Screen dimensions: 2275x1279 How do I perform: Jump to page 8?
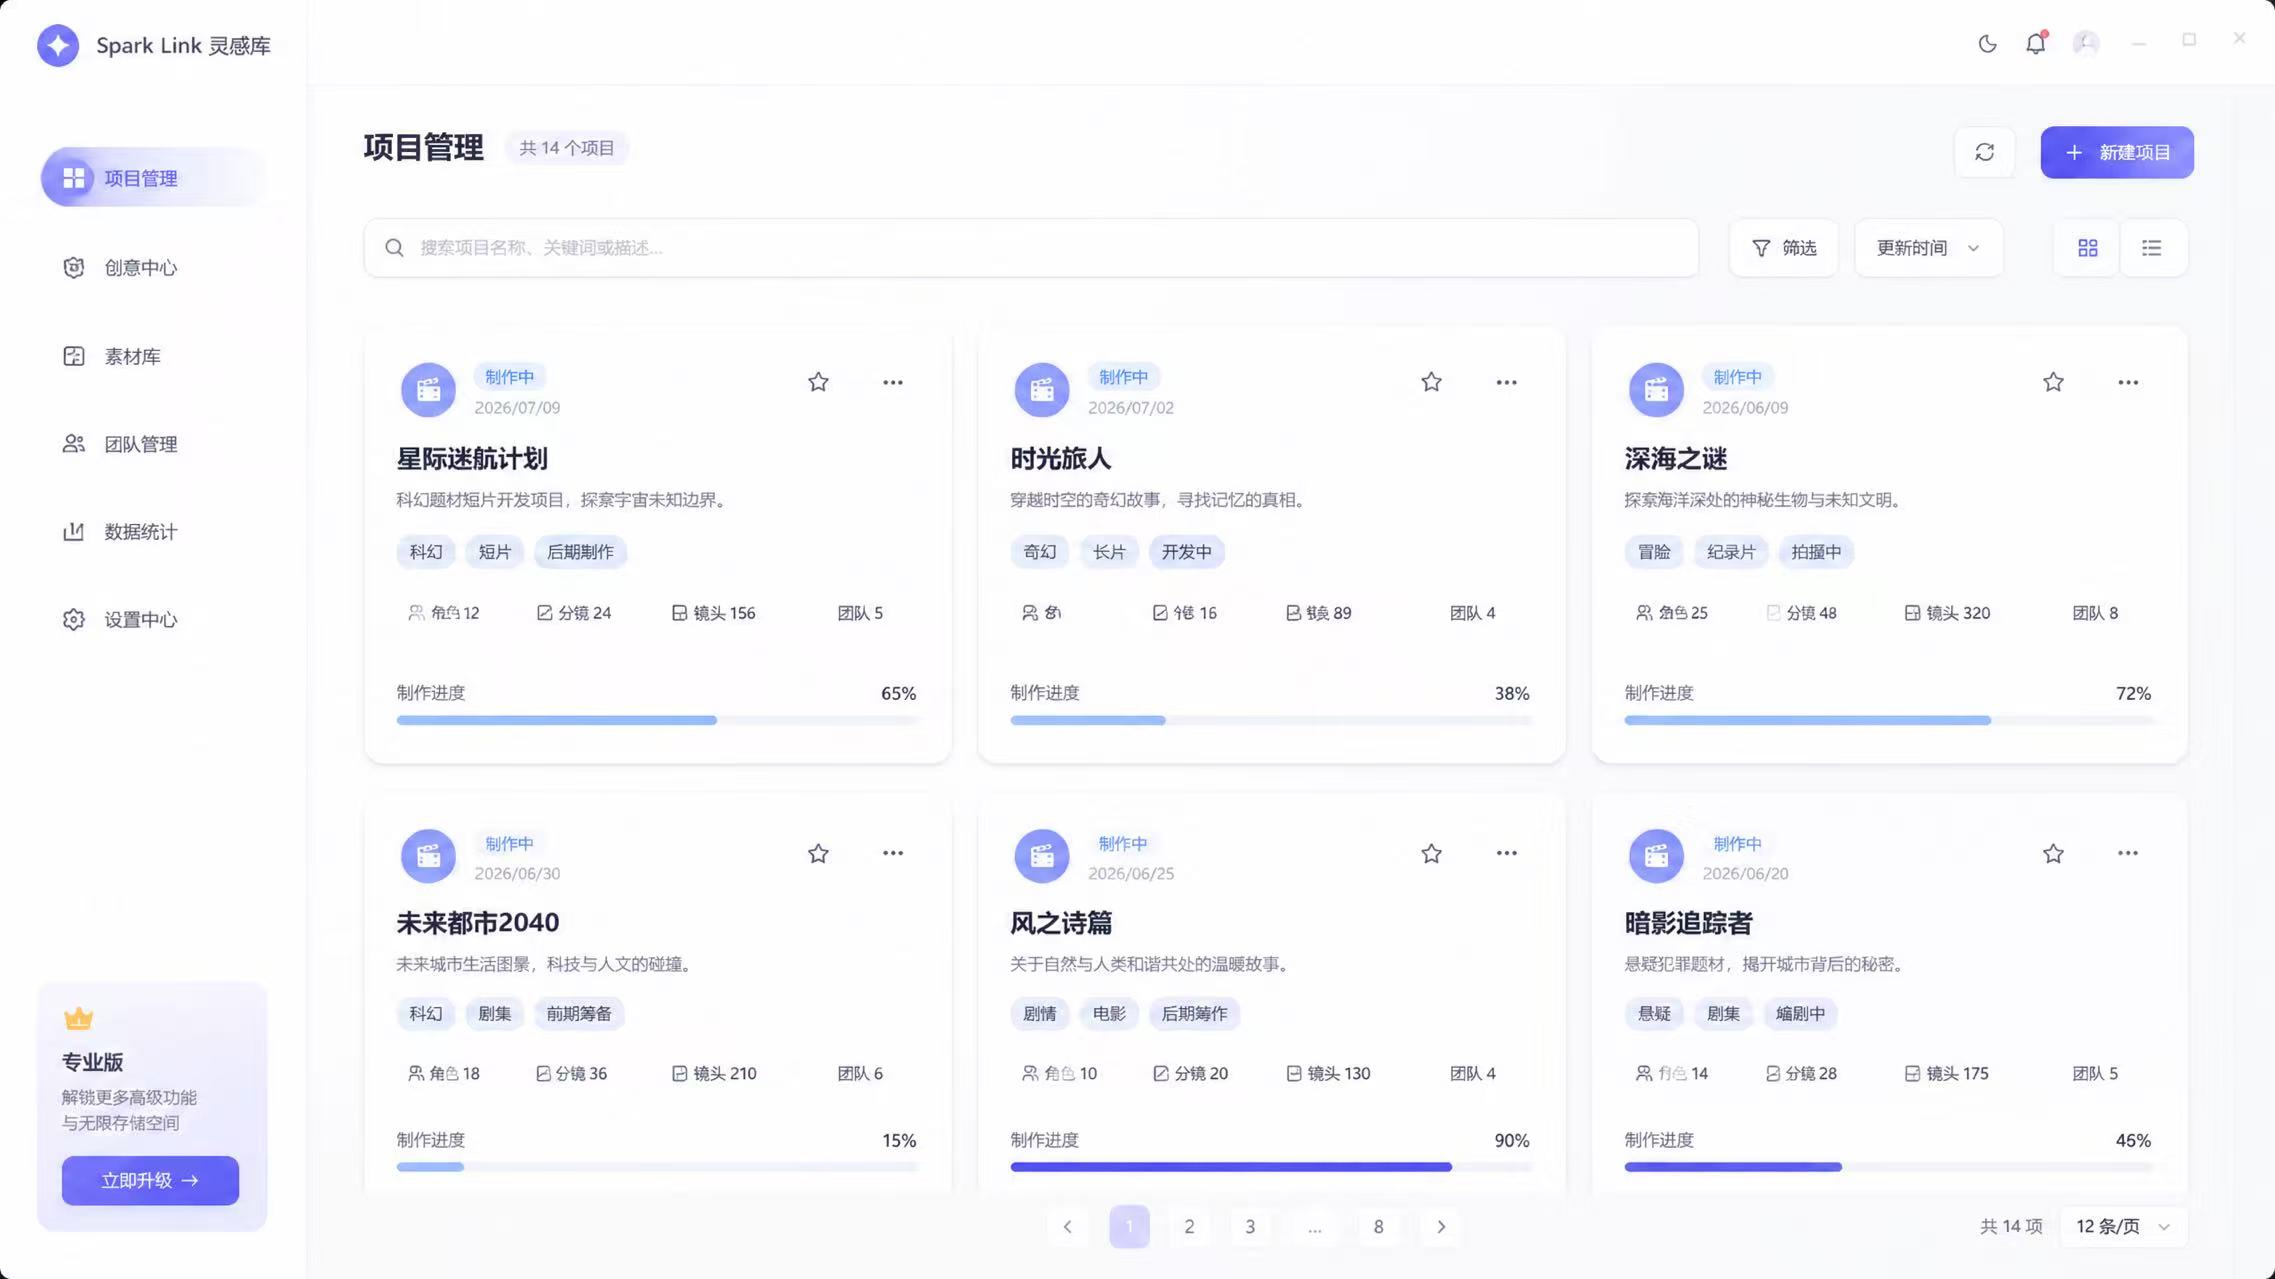[x=1378, y=1227]
